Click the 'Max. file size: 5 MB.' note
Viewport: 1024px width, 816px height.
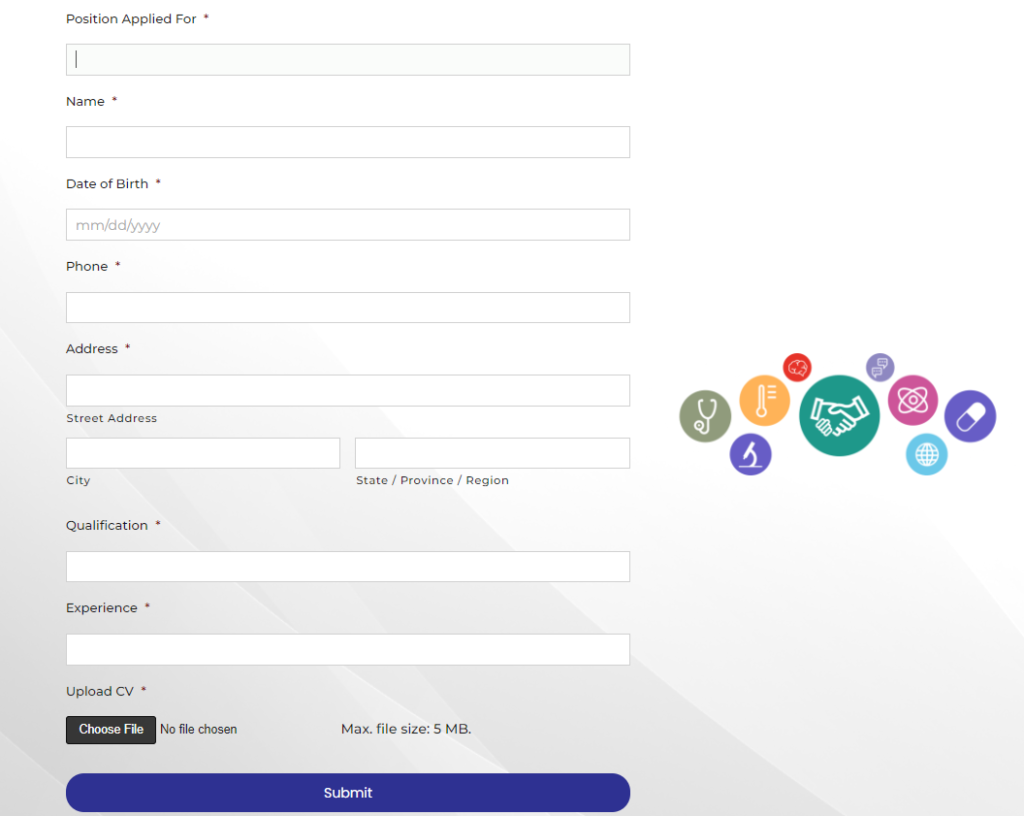coord(406,729)
